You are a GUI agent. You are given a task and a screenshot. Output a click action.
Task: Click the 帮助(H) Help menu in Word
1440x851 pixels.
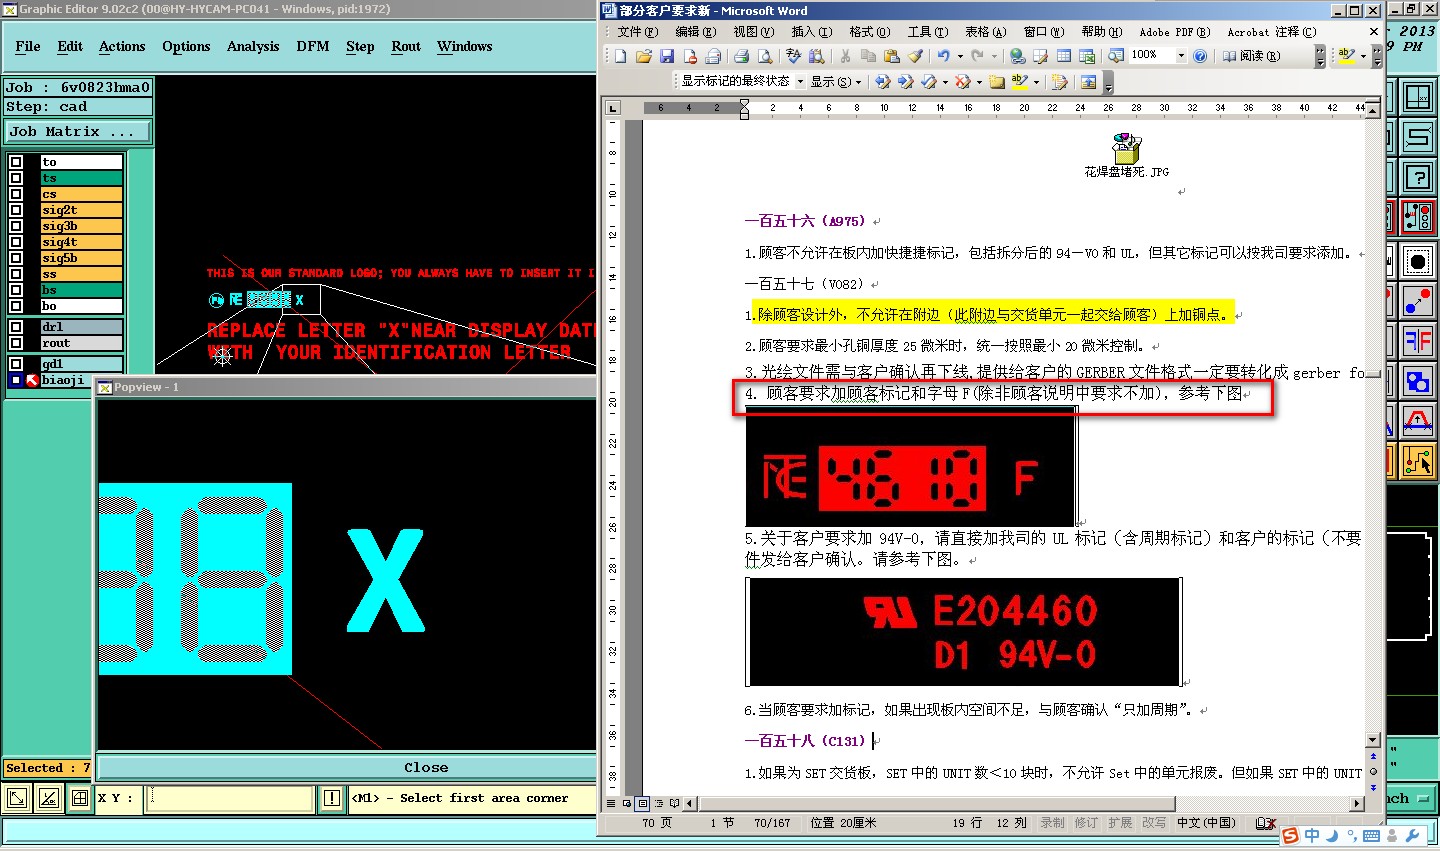click(x=1101, y=32)
